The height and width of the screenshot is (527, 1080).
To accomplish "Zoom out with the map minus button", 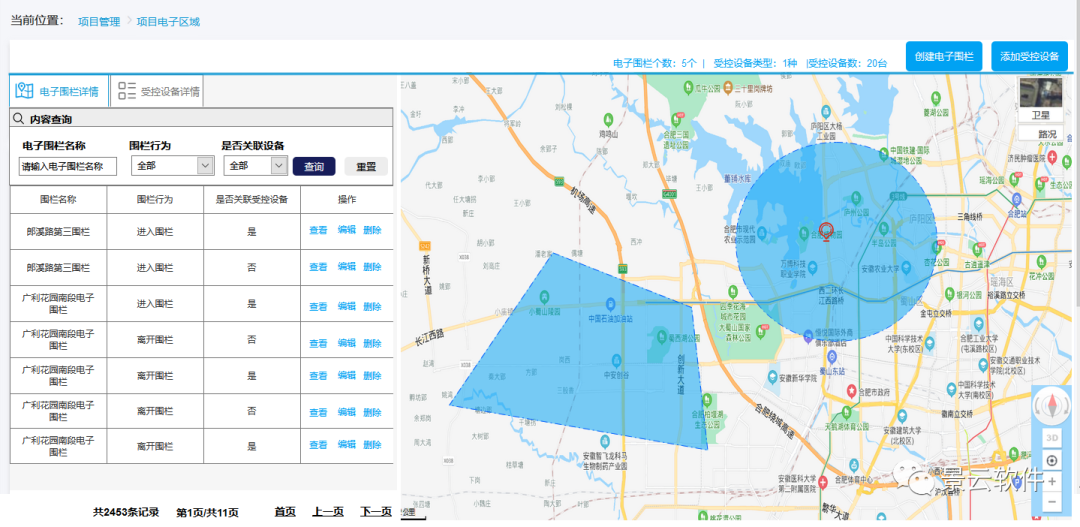I will [1051, 501].
